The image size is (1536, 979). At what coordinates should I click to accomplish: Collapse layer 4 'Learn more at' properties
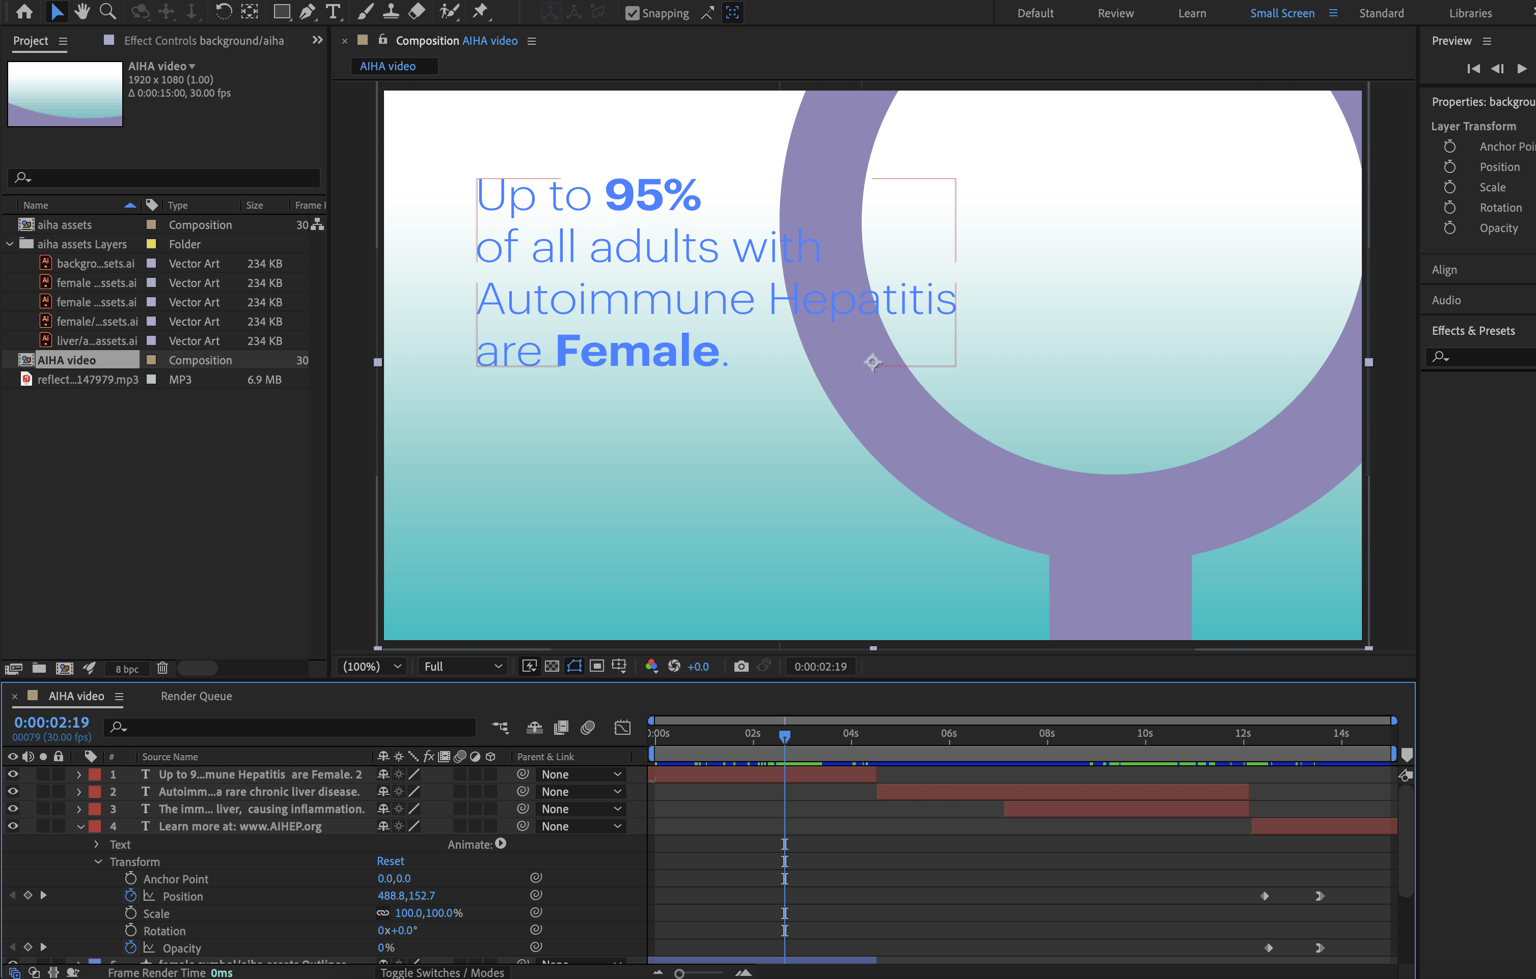[x=80, y=826]
